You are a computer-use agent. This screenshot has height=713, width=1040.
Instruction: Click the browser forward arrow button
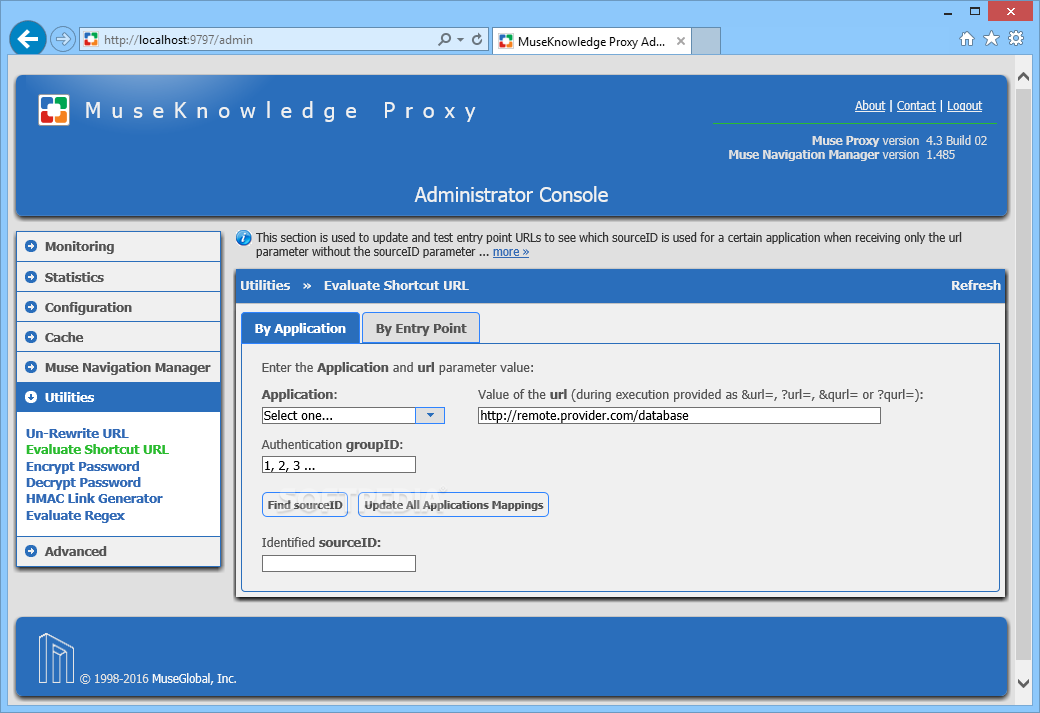62,39
